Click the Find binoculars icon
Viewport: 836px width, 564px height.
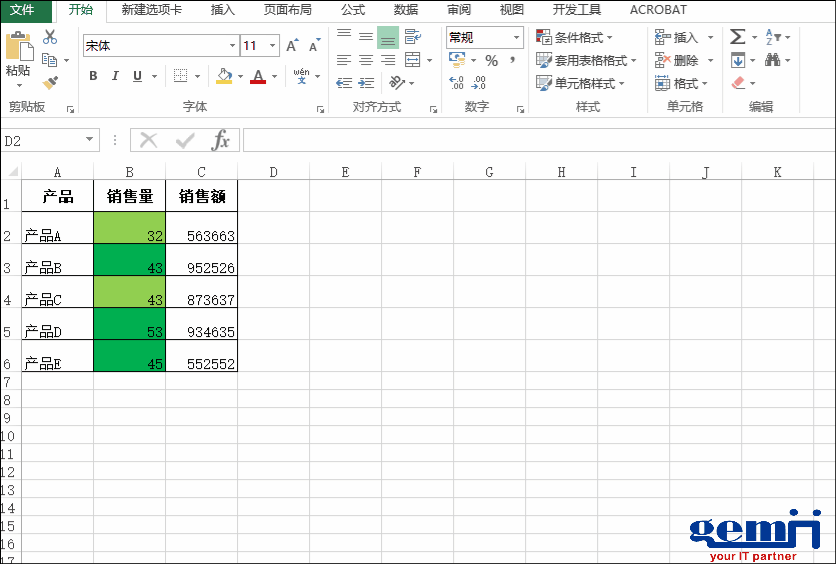773,60
